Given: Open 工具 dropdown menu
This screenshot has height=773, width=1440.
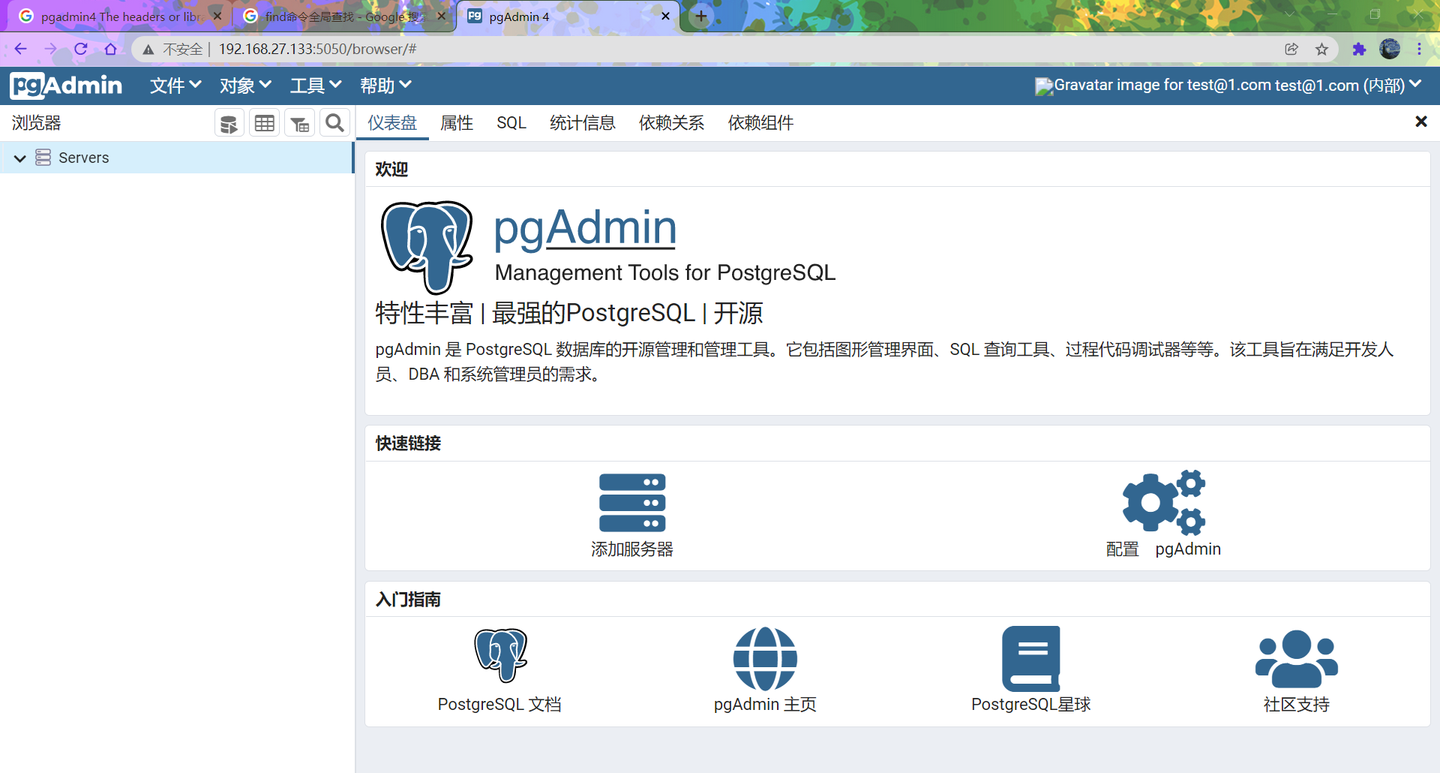Looking at the screenshot, I should [x=316, y=86].
